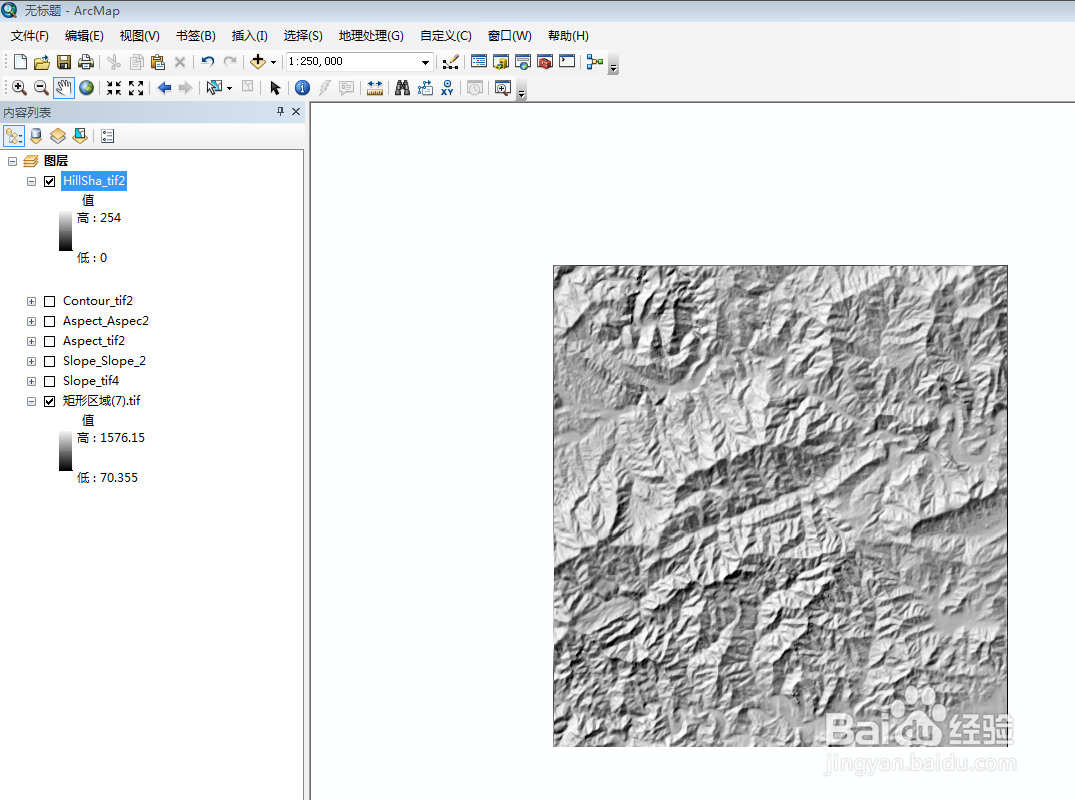
Task: Click Fixed Zoom In arrows
Action: [x=114, y=88]
